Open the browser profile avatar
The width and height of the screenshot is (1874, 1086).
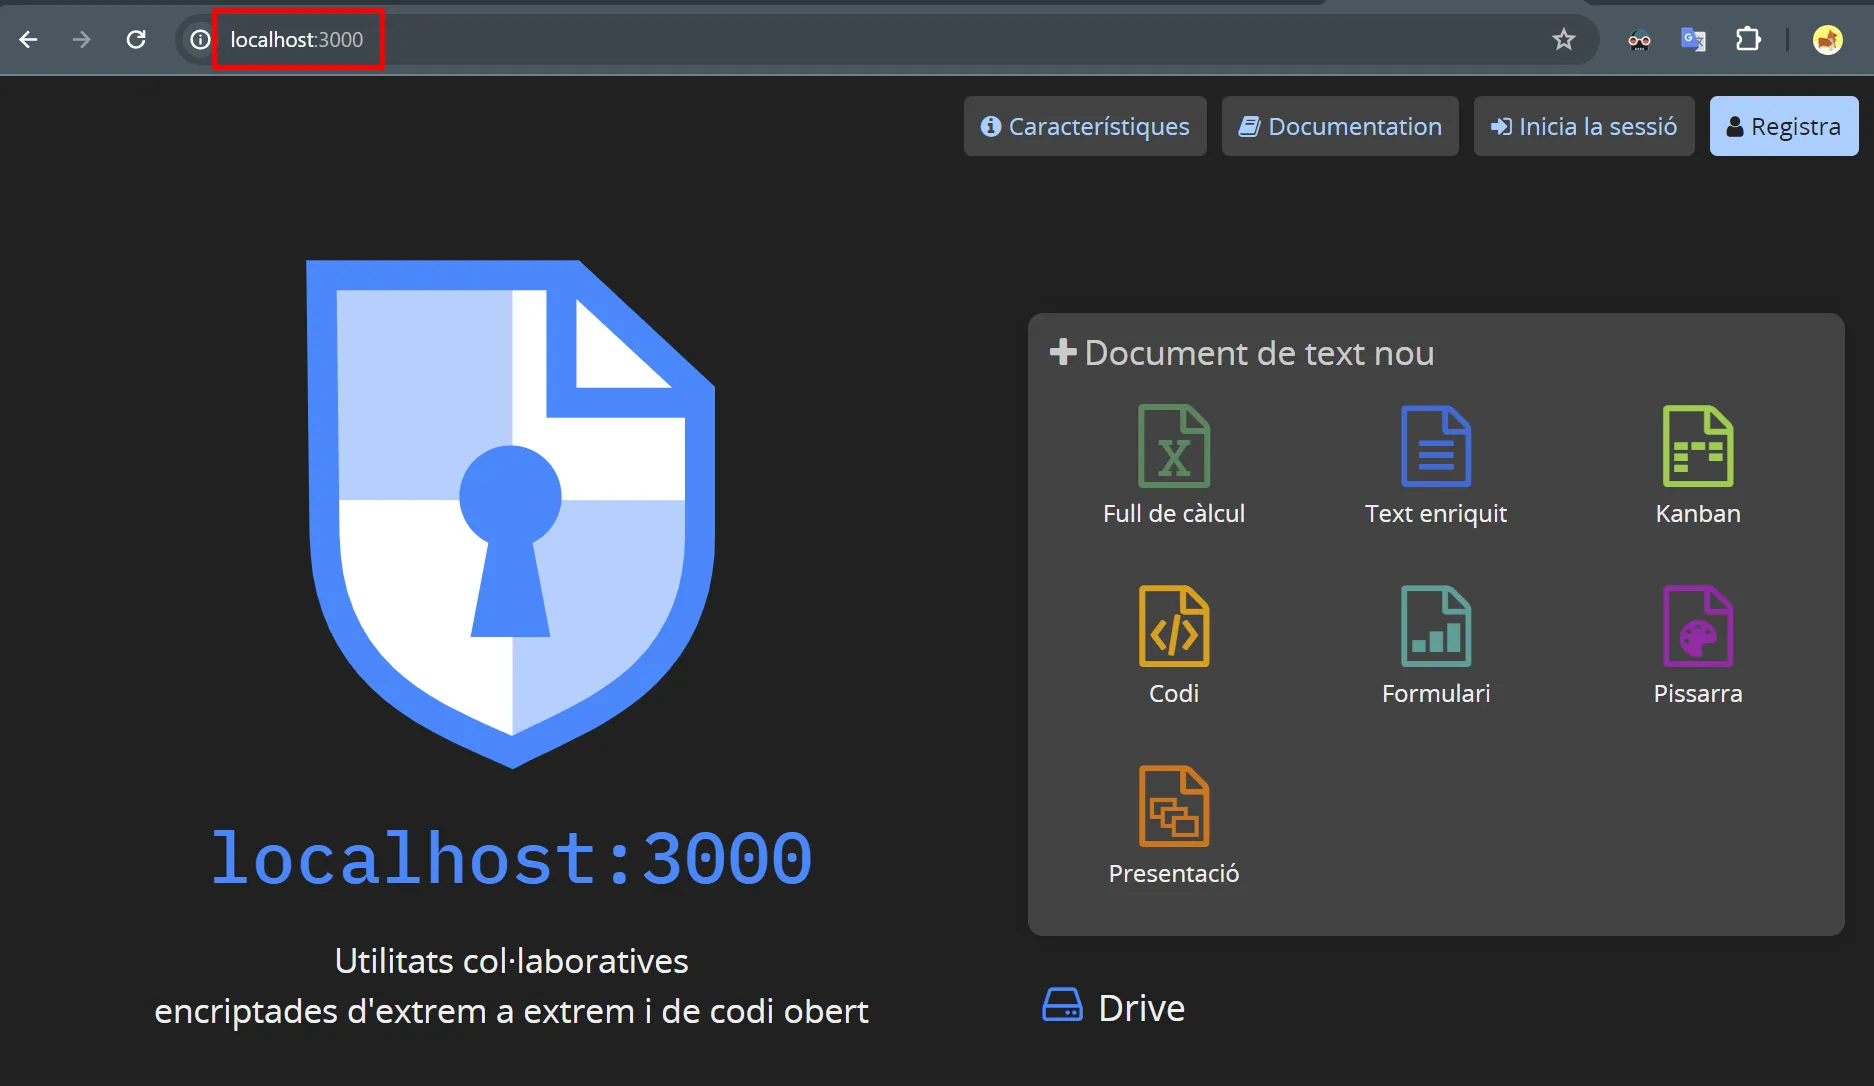click(1827, 40)
